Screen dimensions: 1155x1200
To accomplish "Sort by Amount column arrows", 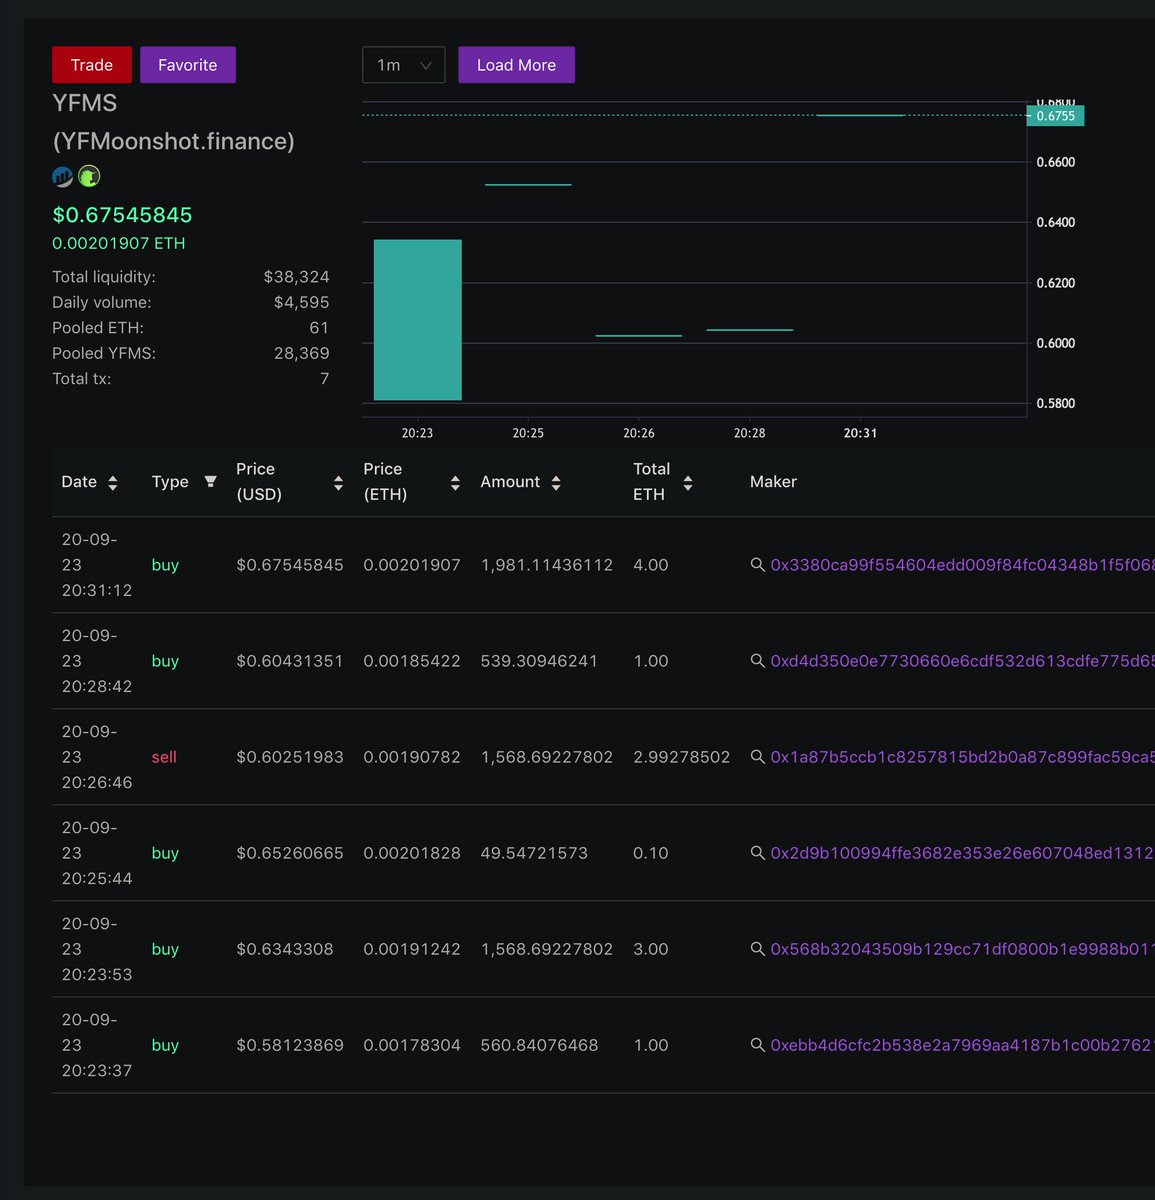I will click(x=556, y=483).
